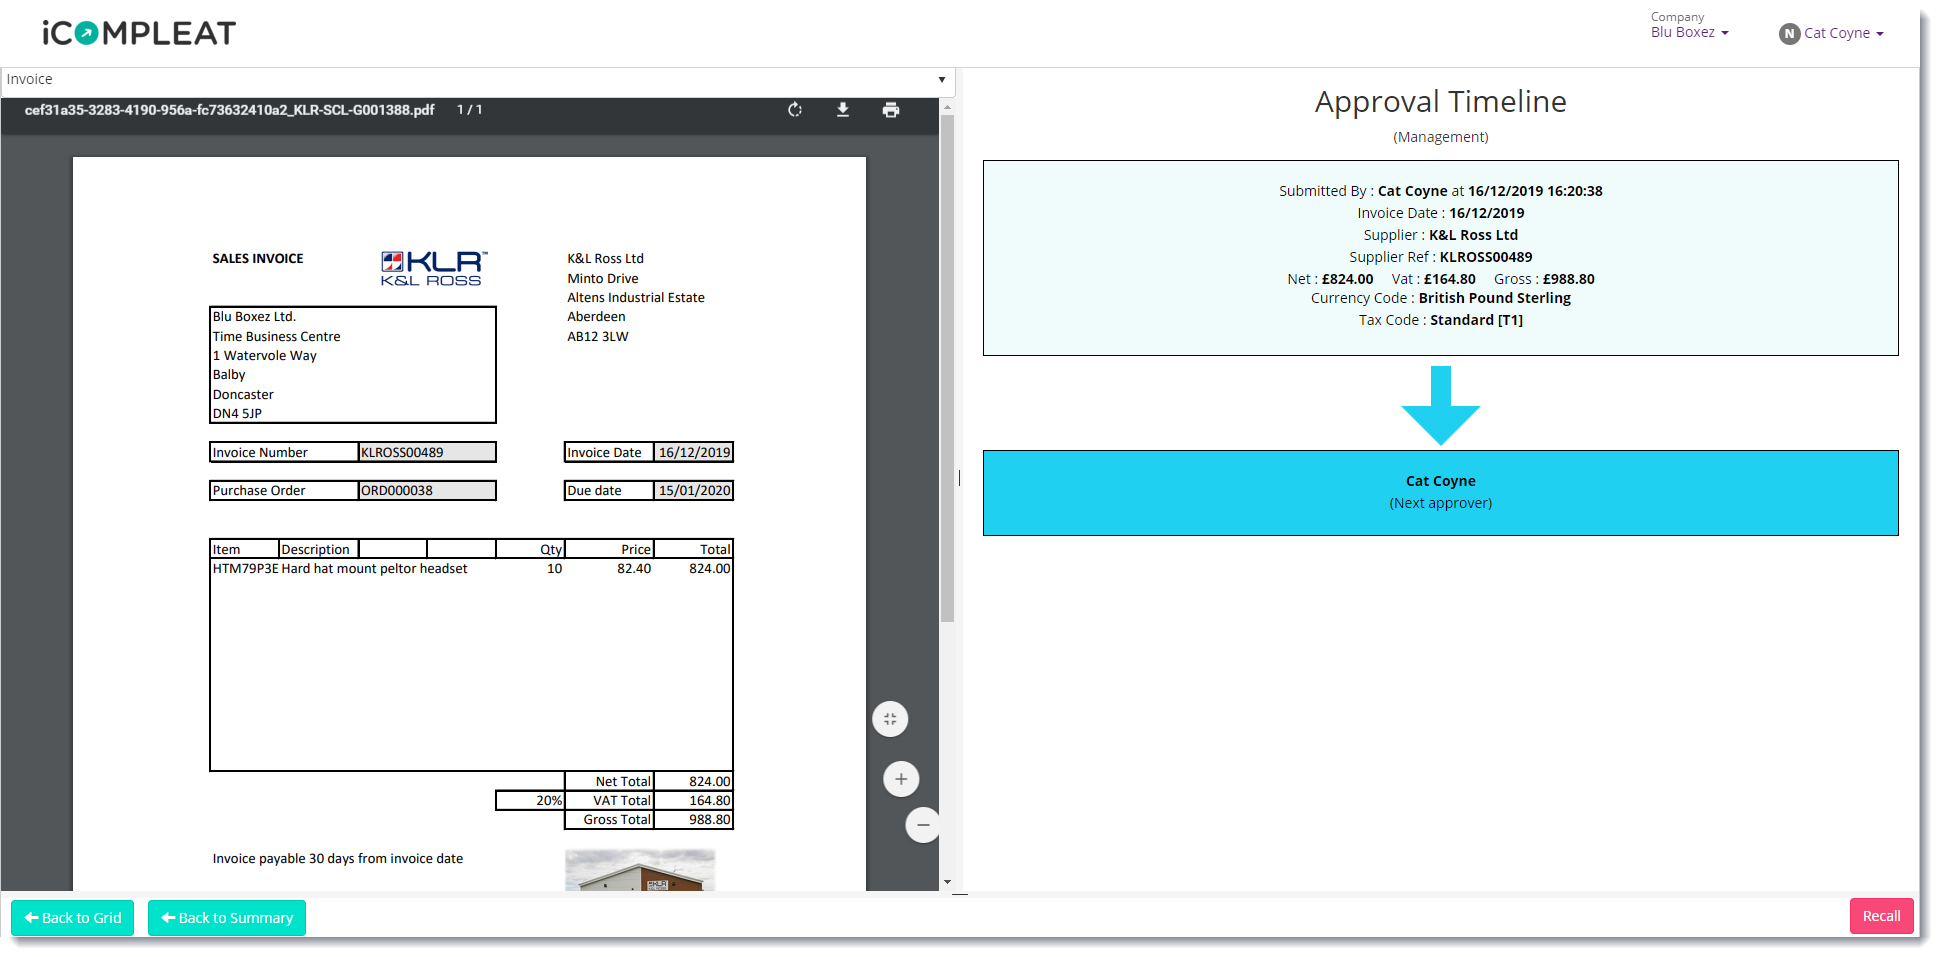Recall the submitted invoice
Image resolution: width=1940 pixels, height=957 pixels.
coord(1881,916)
